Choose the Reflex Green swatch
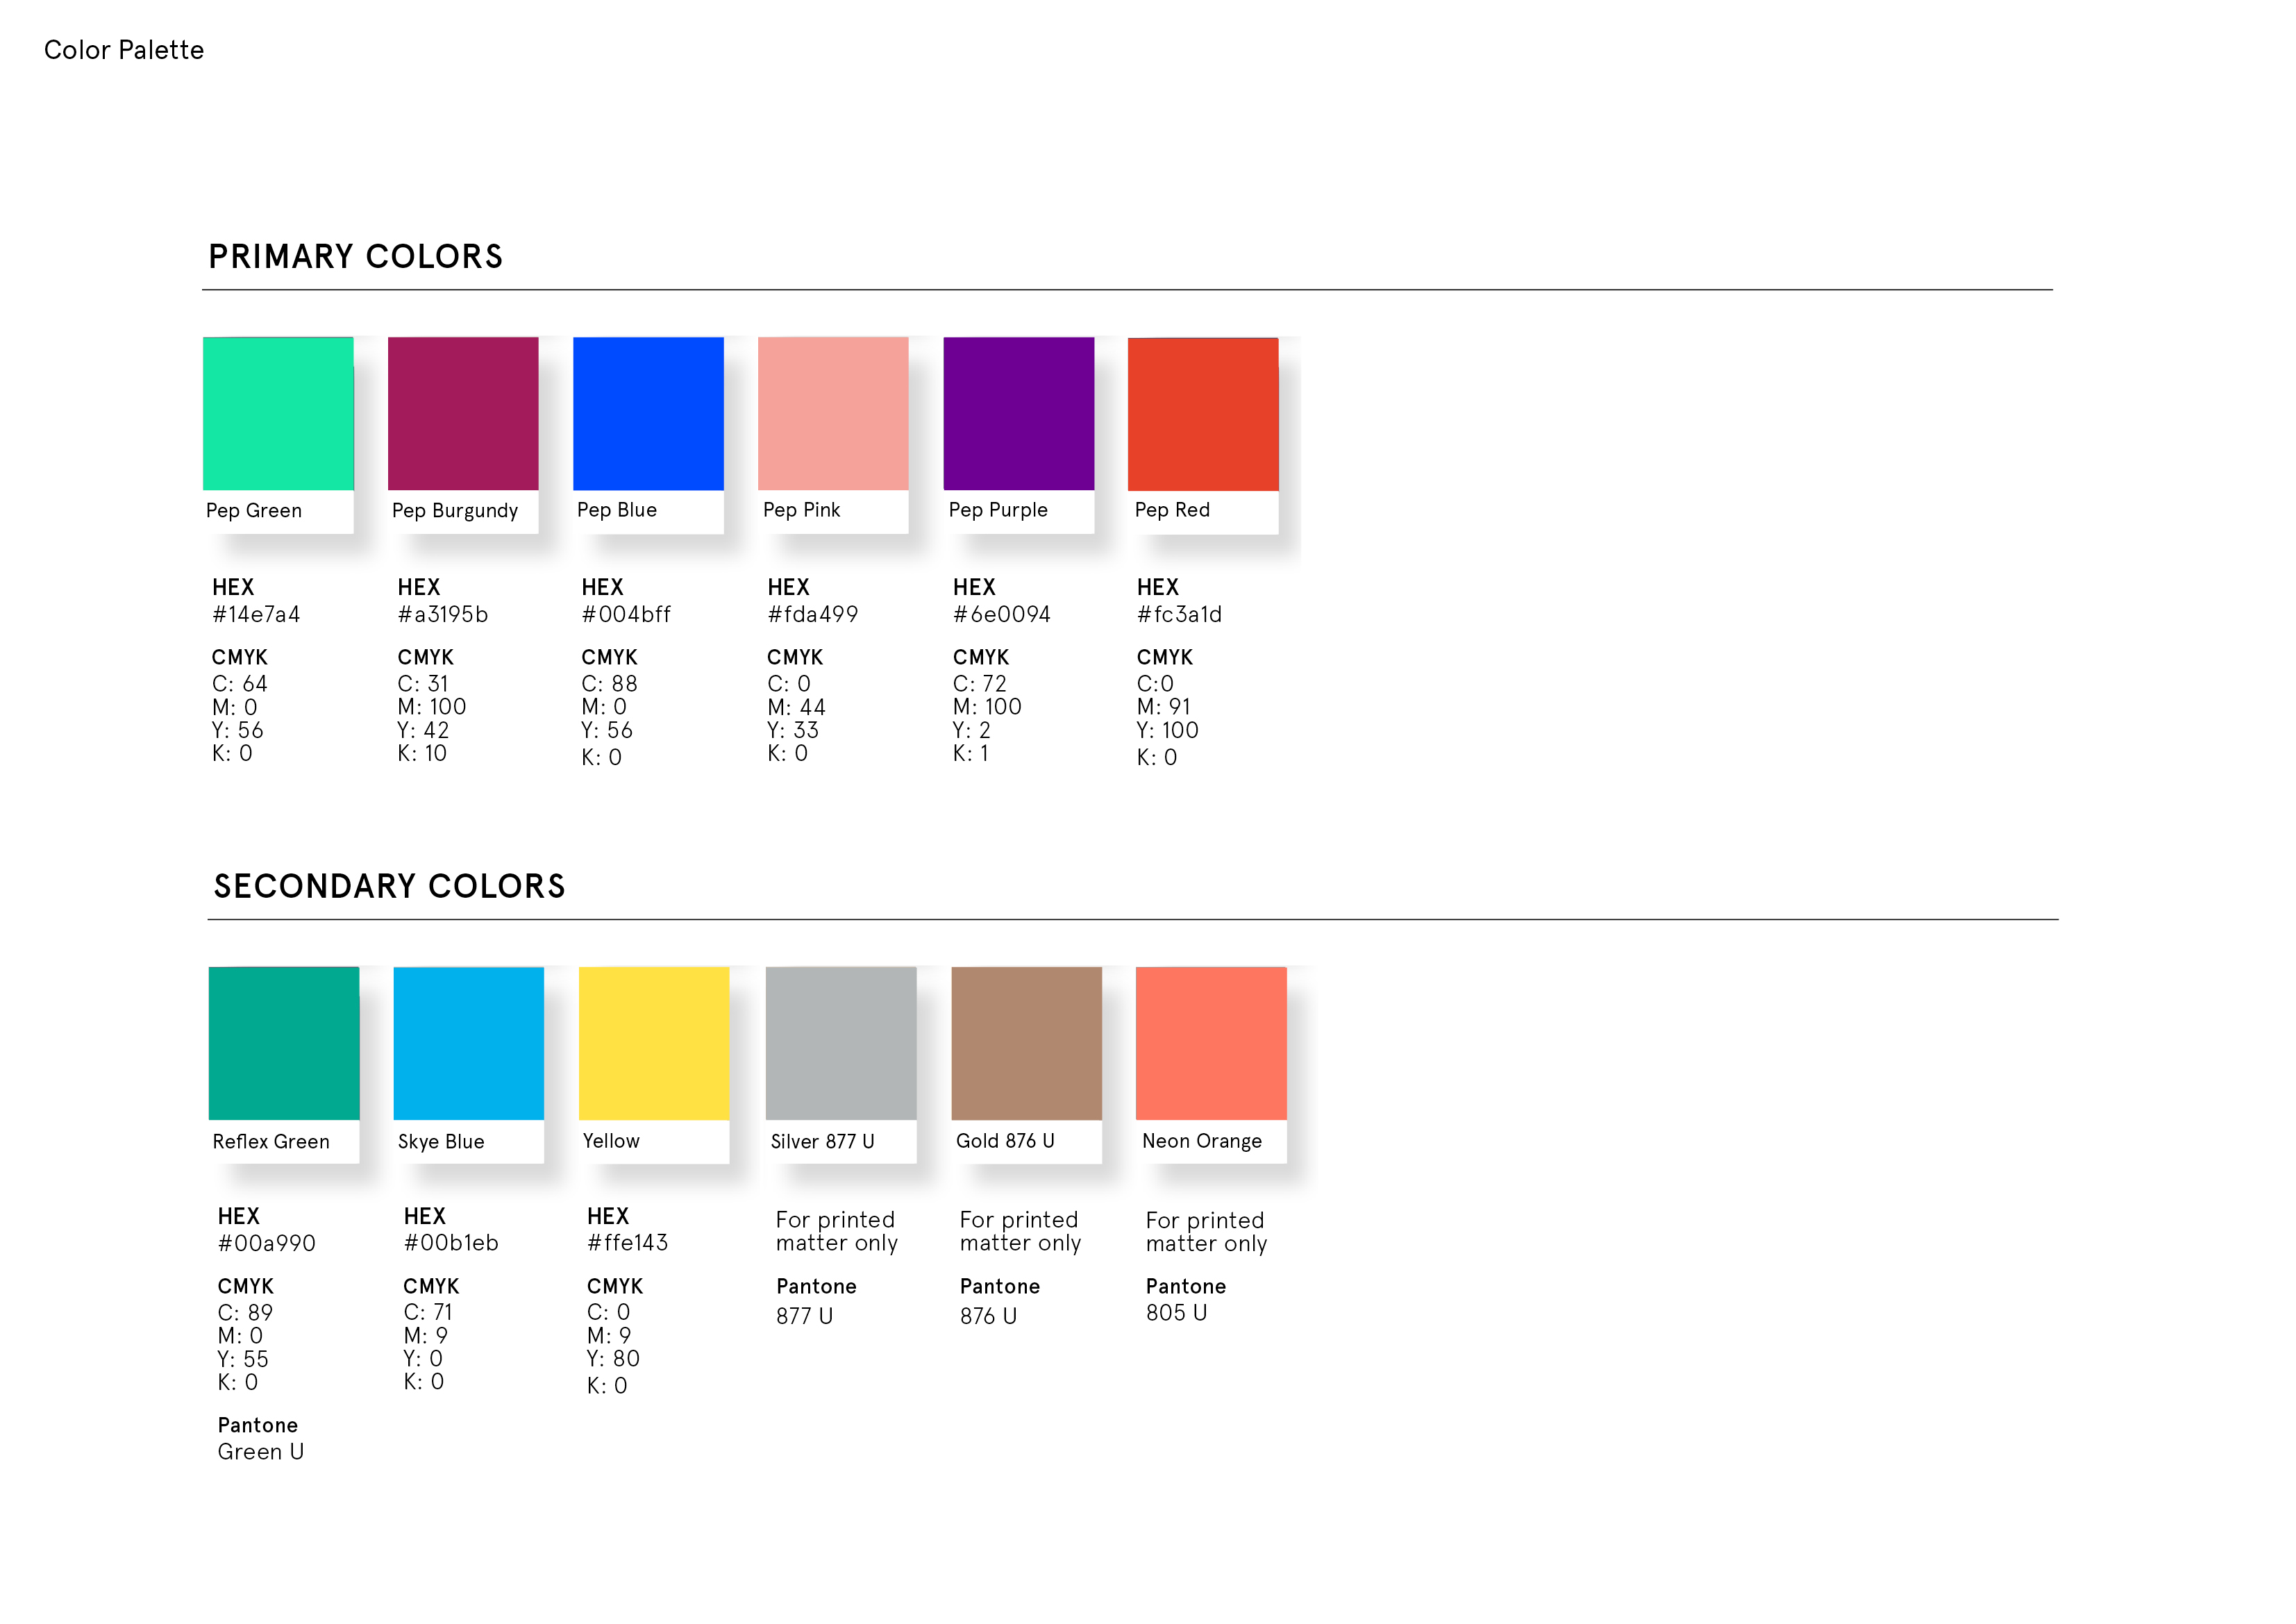2296x1624 pixels. (x=283, y=1042)
